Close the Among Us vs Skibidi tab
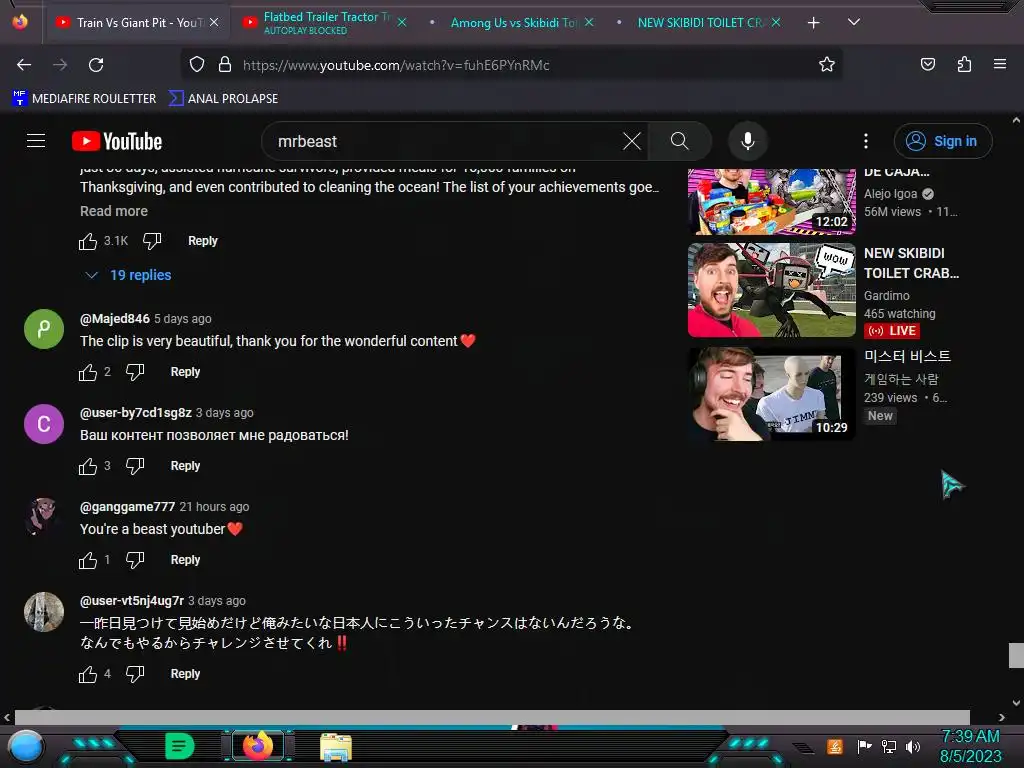Screen dimensions: 1024x768 point(588,22)
